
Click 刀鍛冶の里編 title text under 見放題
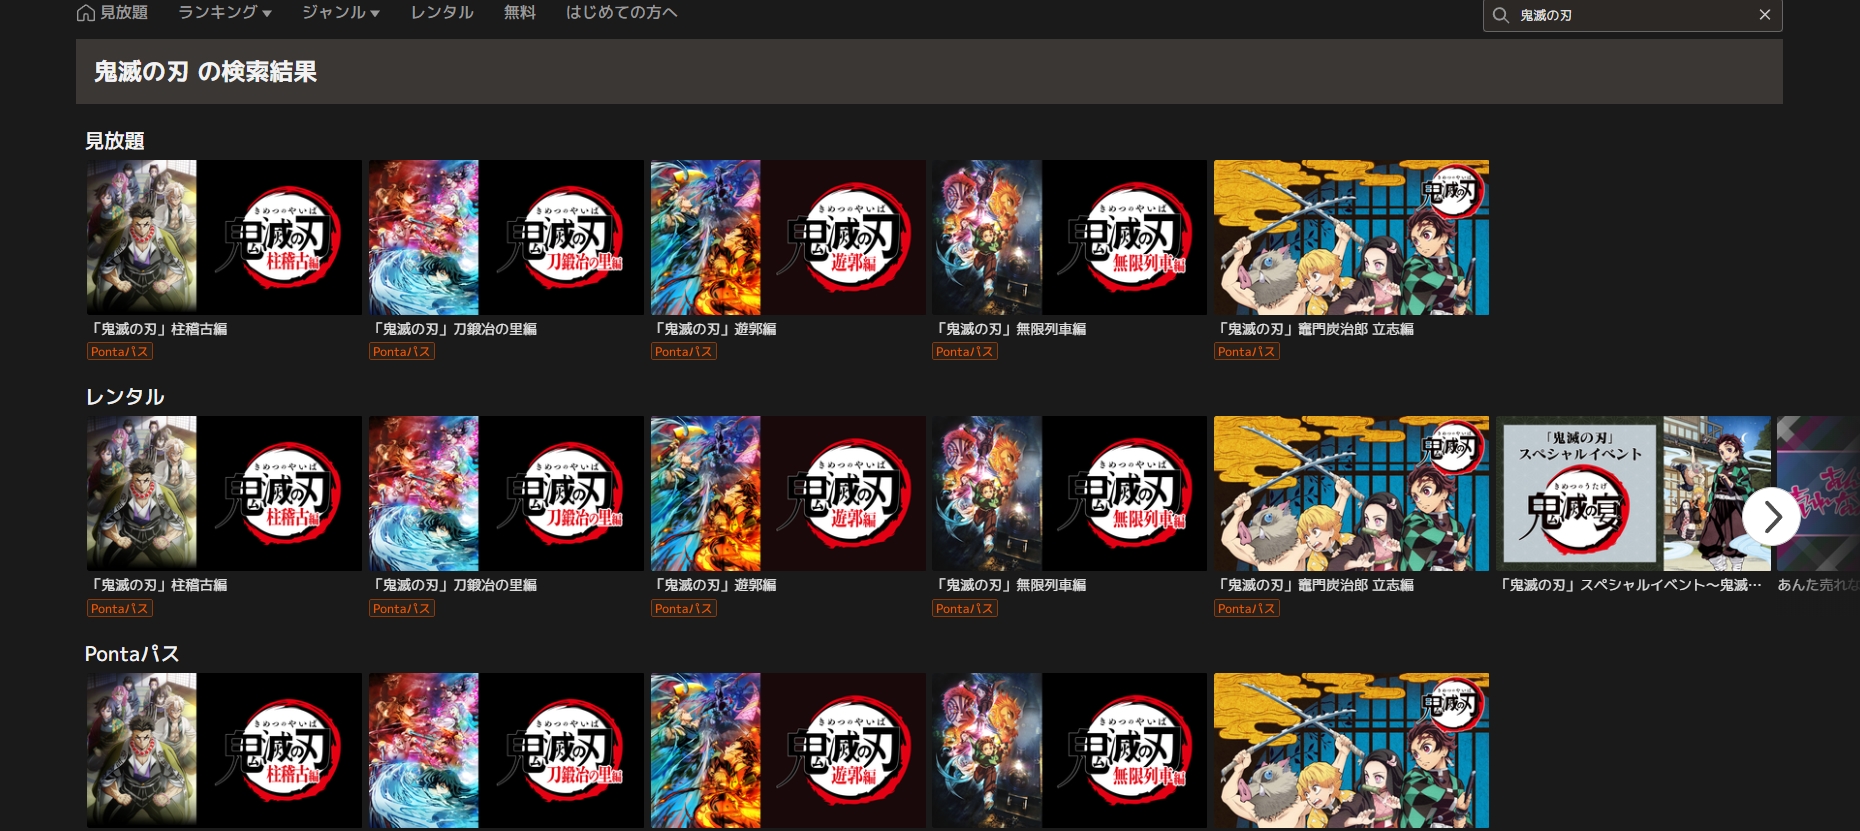(x=454, y=329)
